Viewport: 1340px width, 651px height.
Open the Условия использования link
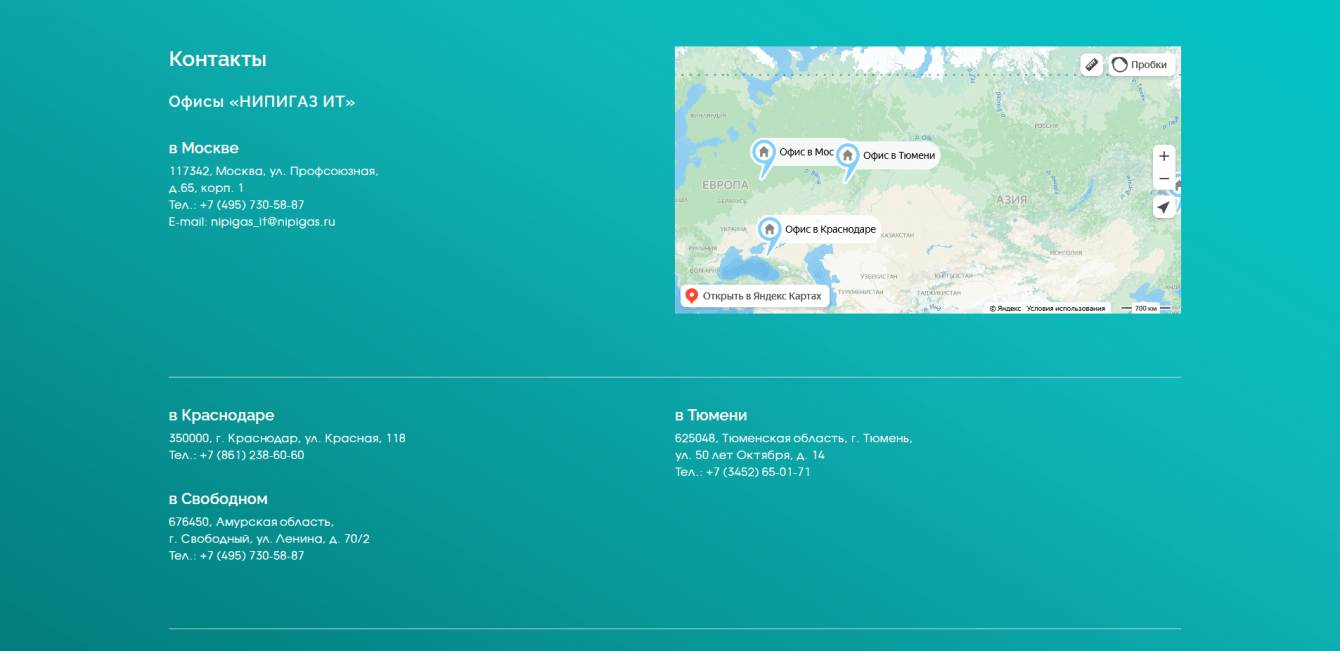tap(1066, 308)
